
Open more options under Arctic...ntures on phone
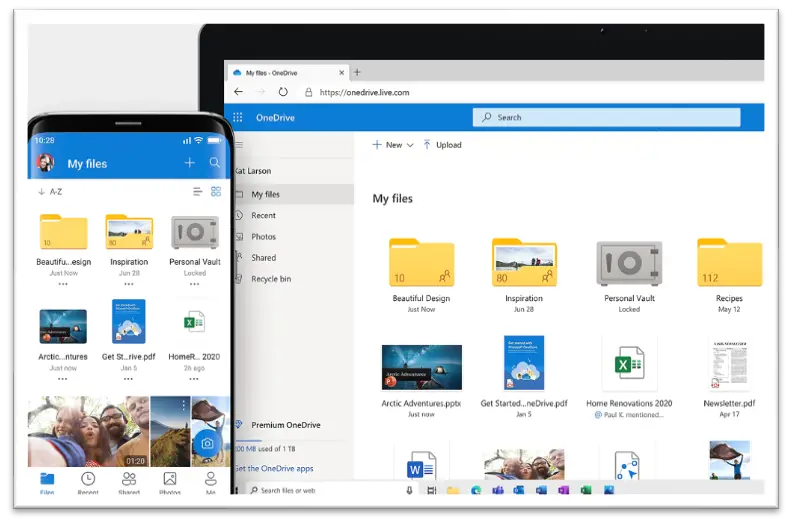63,379
